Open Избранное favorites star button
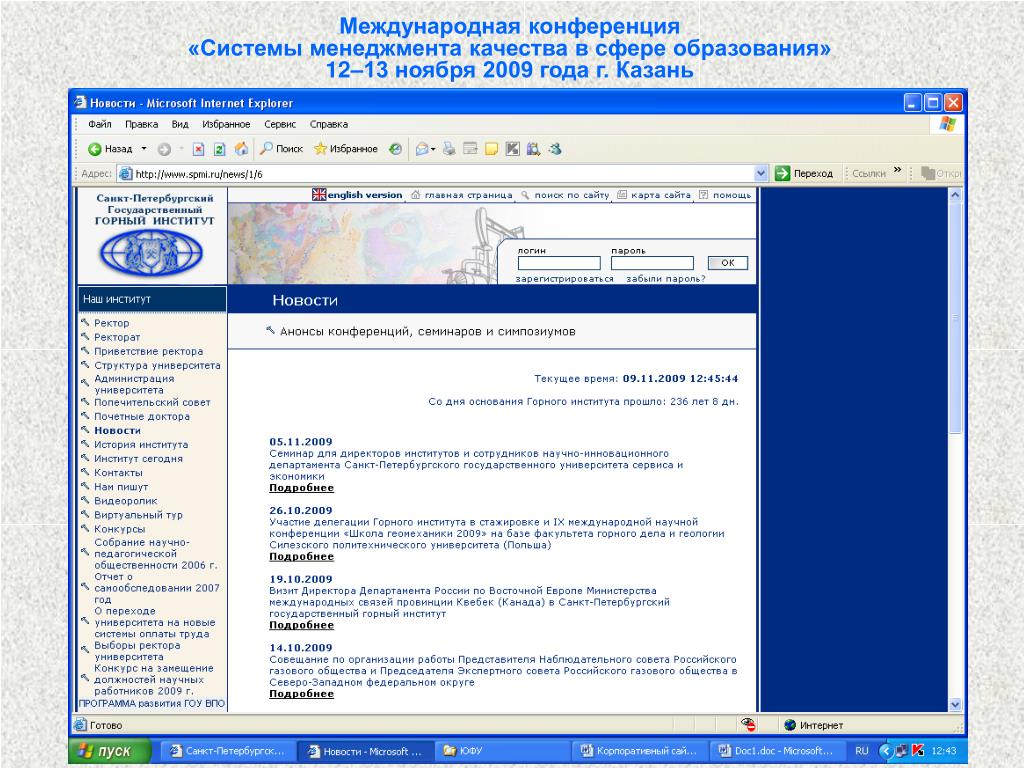The image size is (1024, 768). [345, 149]
